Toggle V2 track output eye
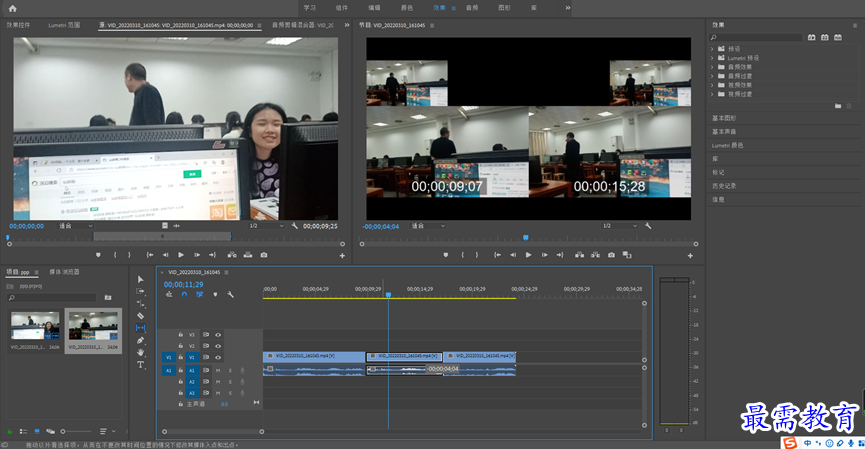The height and width of the screenshot is (449, 865). pyautogui.click(x=218, y=346)
